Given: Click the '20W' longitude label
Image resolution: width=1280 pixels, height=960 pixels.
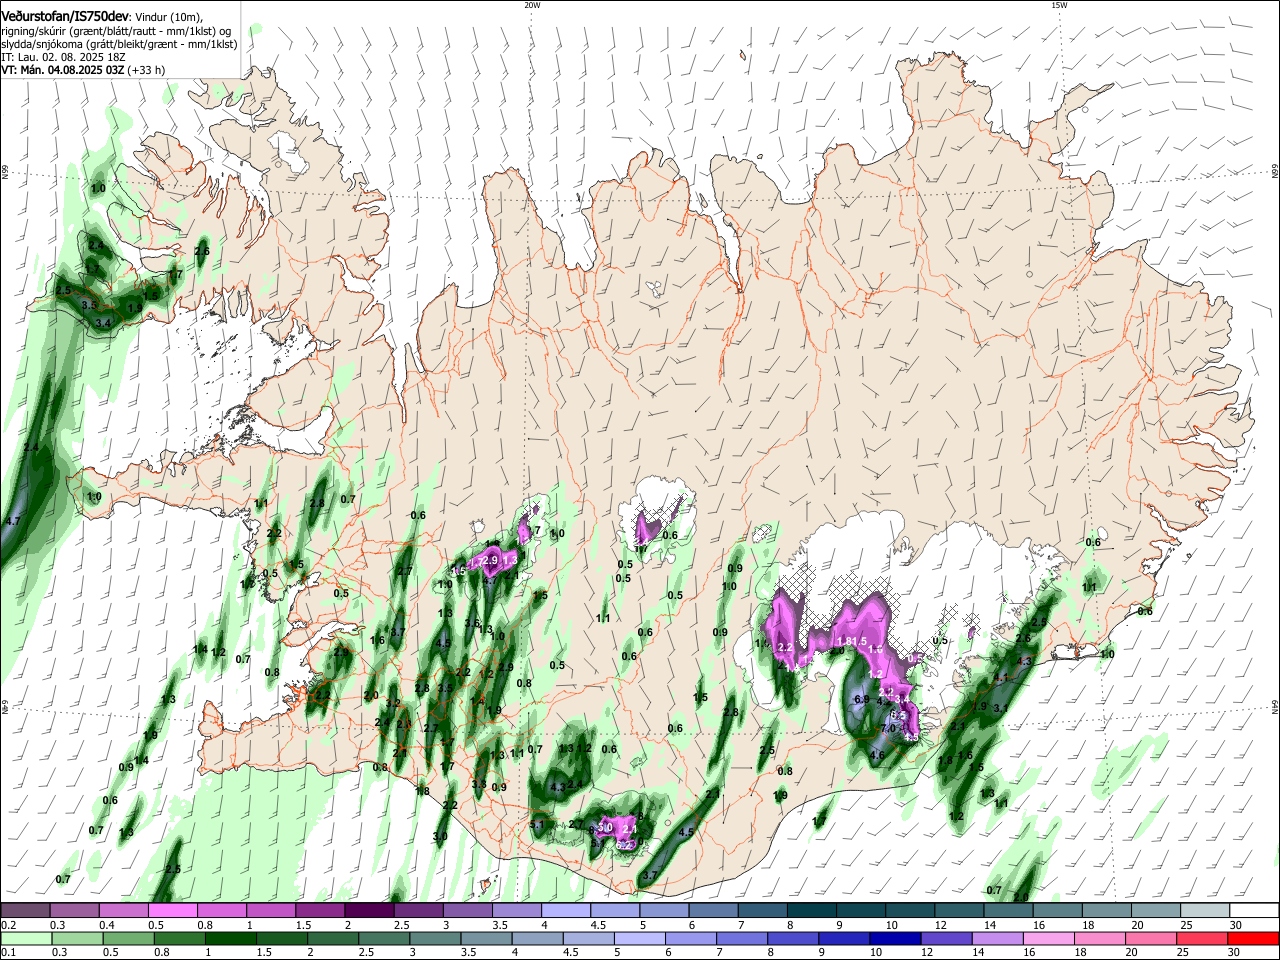Looking at the screenshot, I should tap(532, 5).
